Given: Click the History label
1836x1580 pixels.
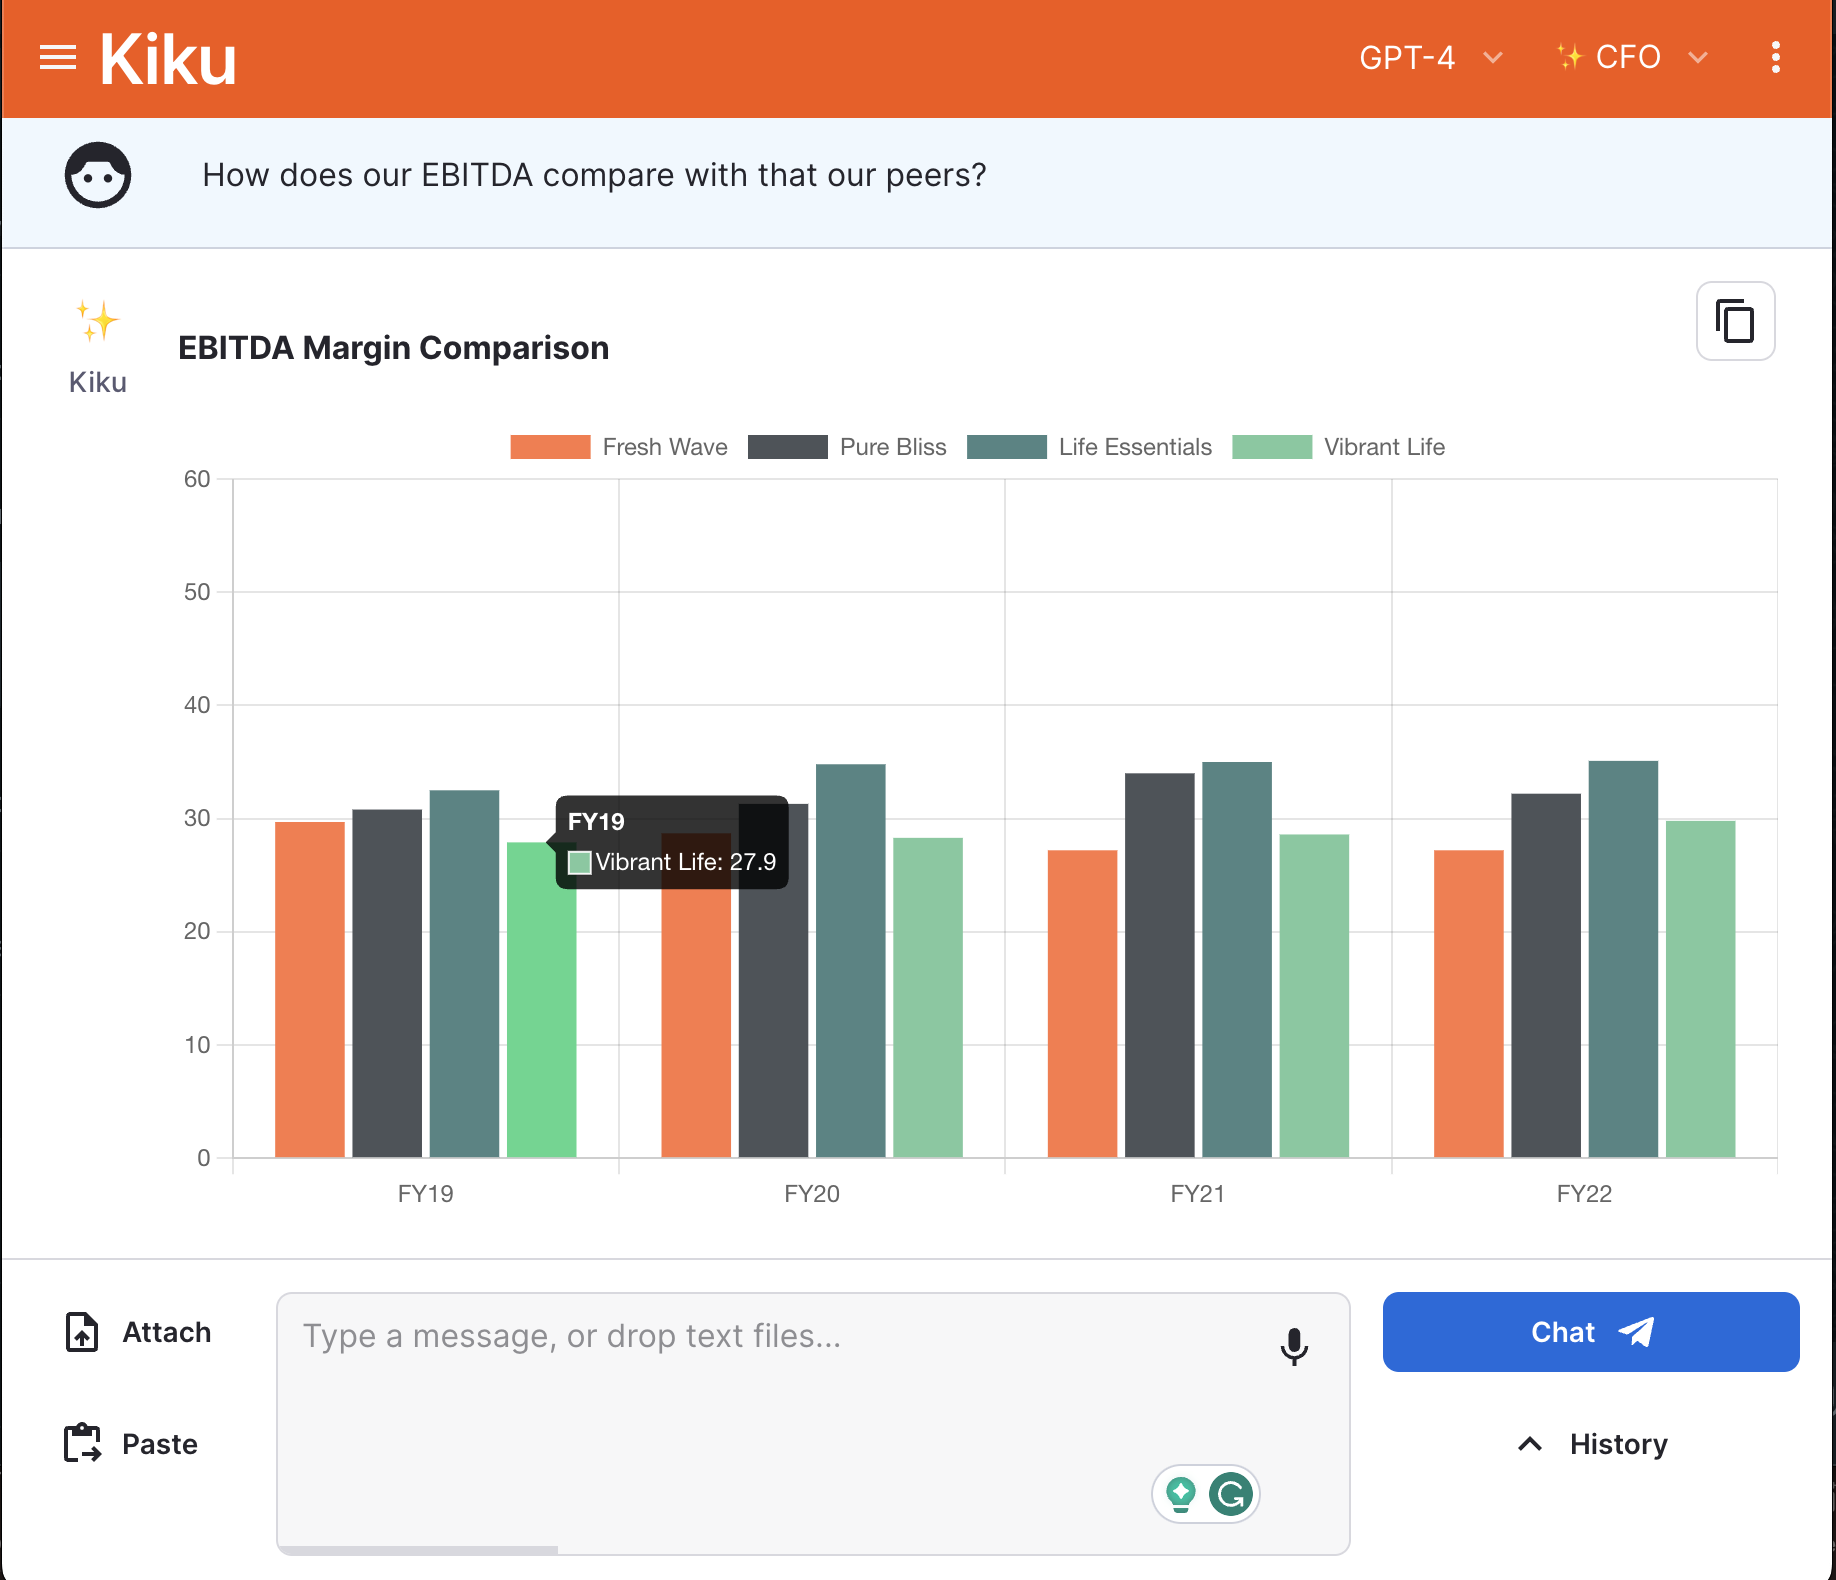Looking at the screenshot, I should pyautogui.click(x=1617, y=1443).
